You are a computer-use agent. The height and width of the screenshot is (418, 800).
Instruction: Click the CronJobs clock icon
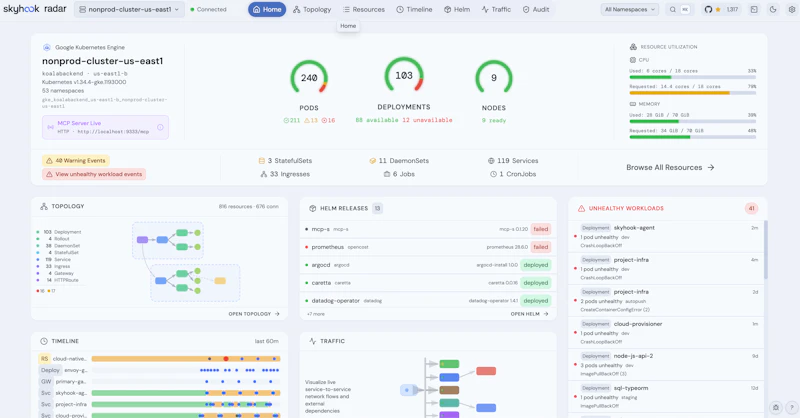pos(493,174)
